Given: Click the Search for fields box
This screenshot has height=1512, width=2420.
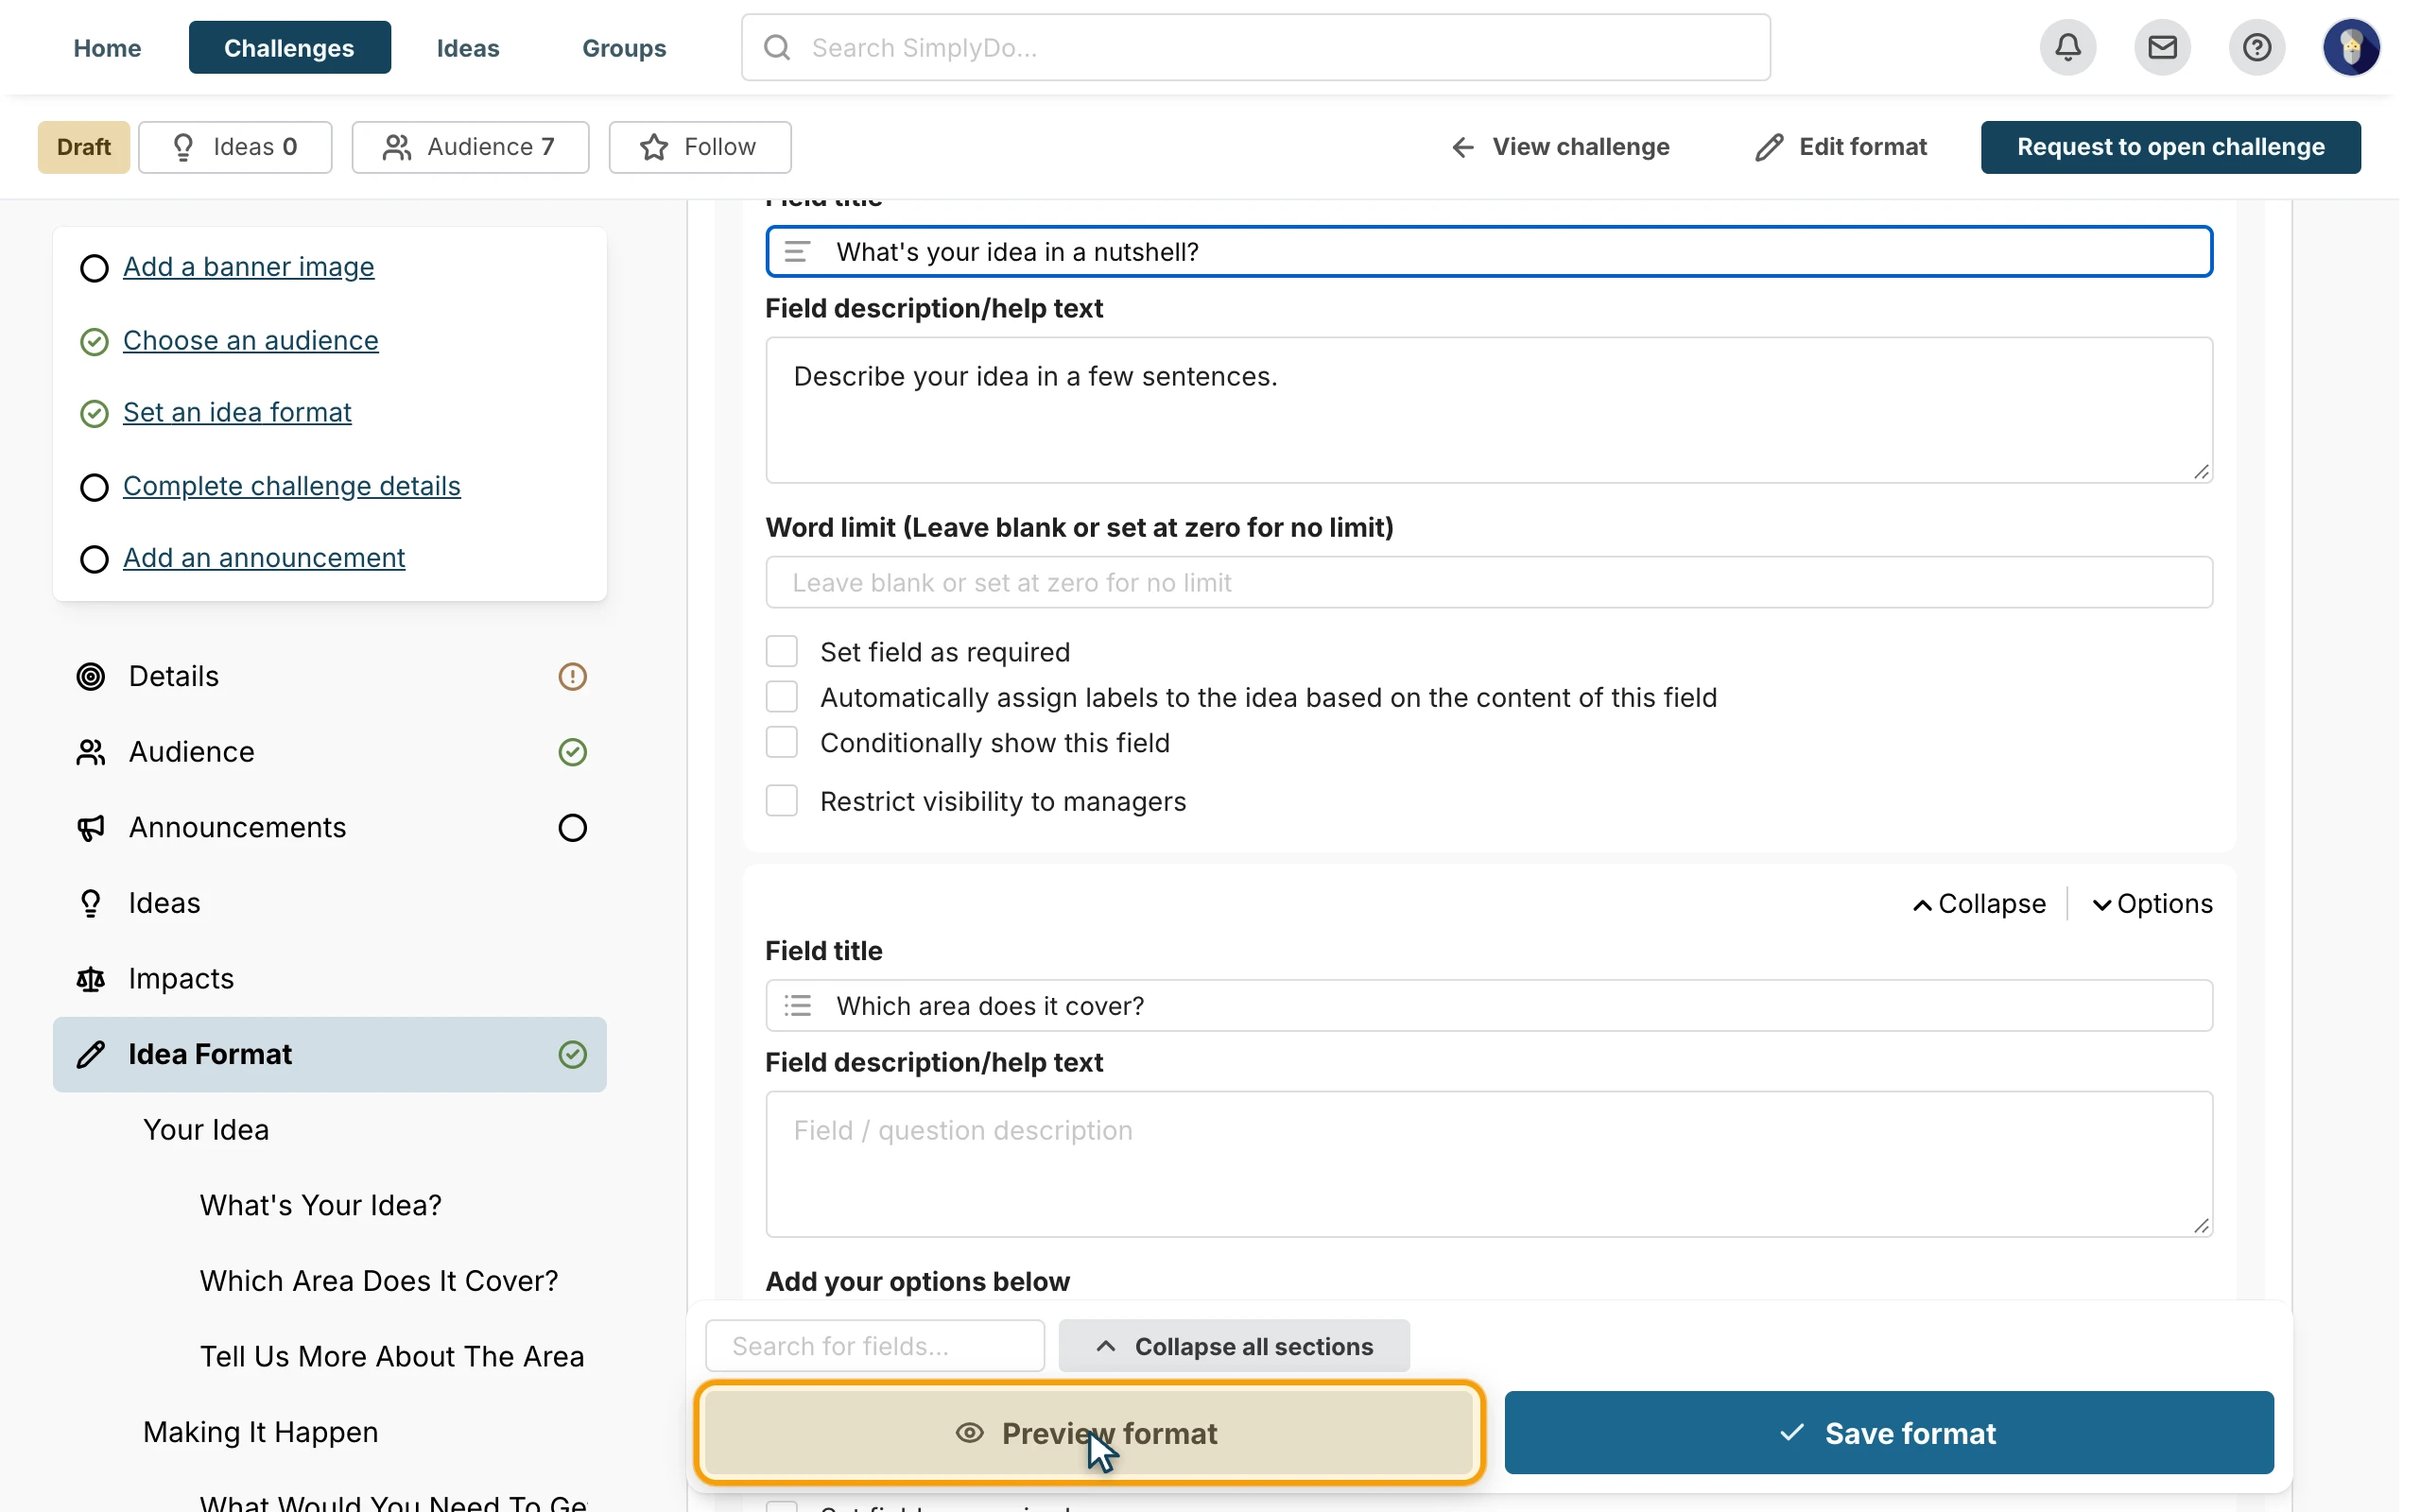Looking at the screenshot, I should pos(875,1346).
